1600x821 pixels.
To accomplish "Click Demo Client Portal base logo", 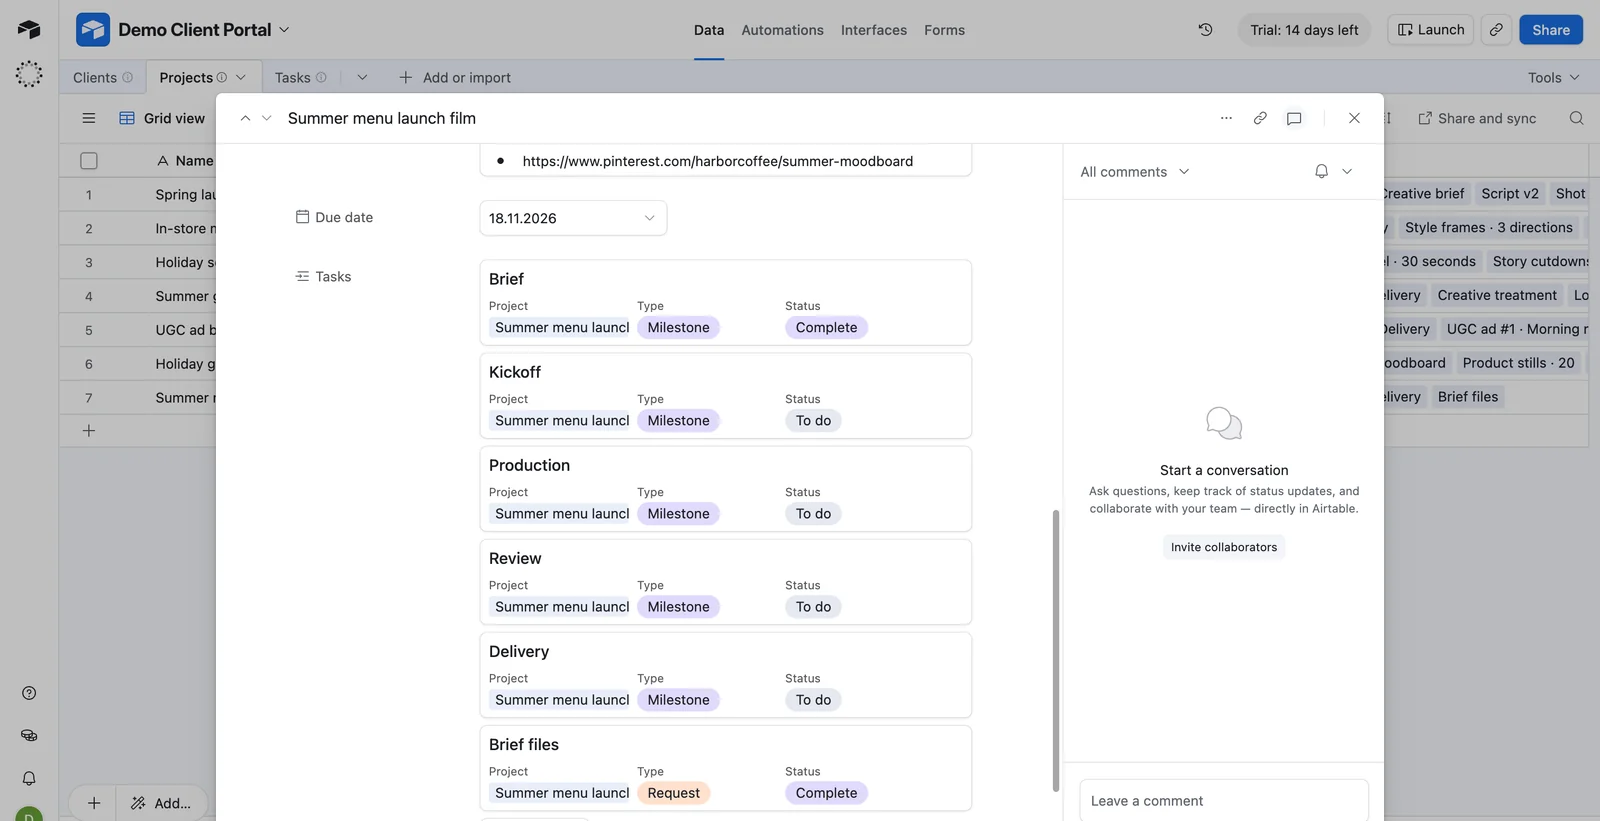I will 93,30.
